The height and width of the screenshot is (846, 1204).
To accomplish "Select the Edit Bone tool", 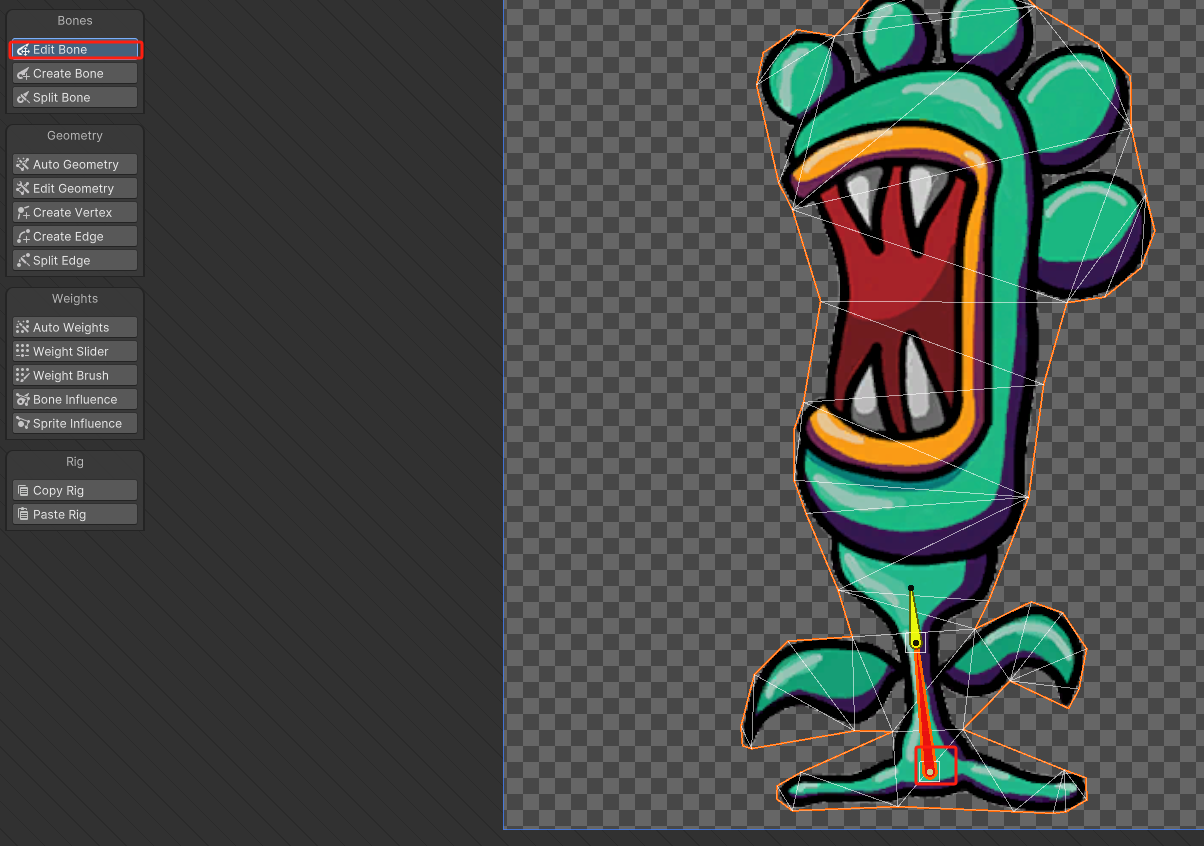I will click(75, 49).
